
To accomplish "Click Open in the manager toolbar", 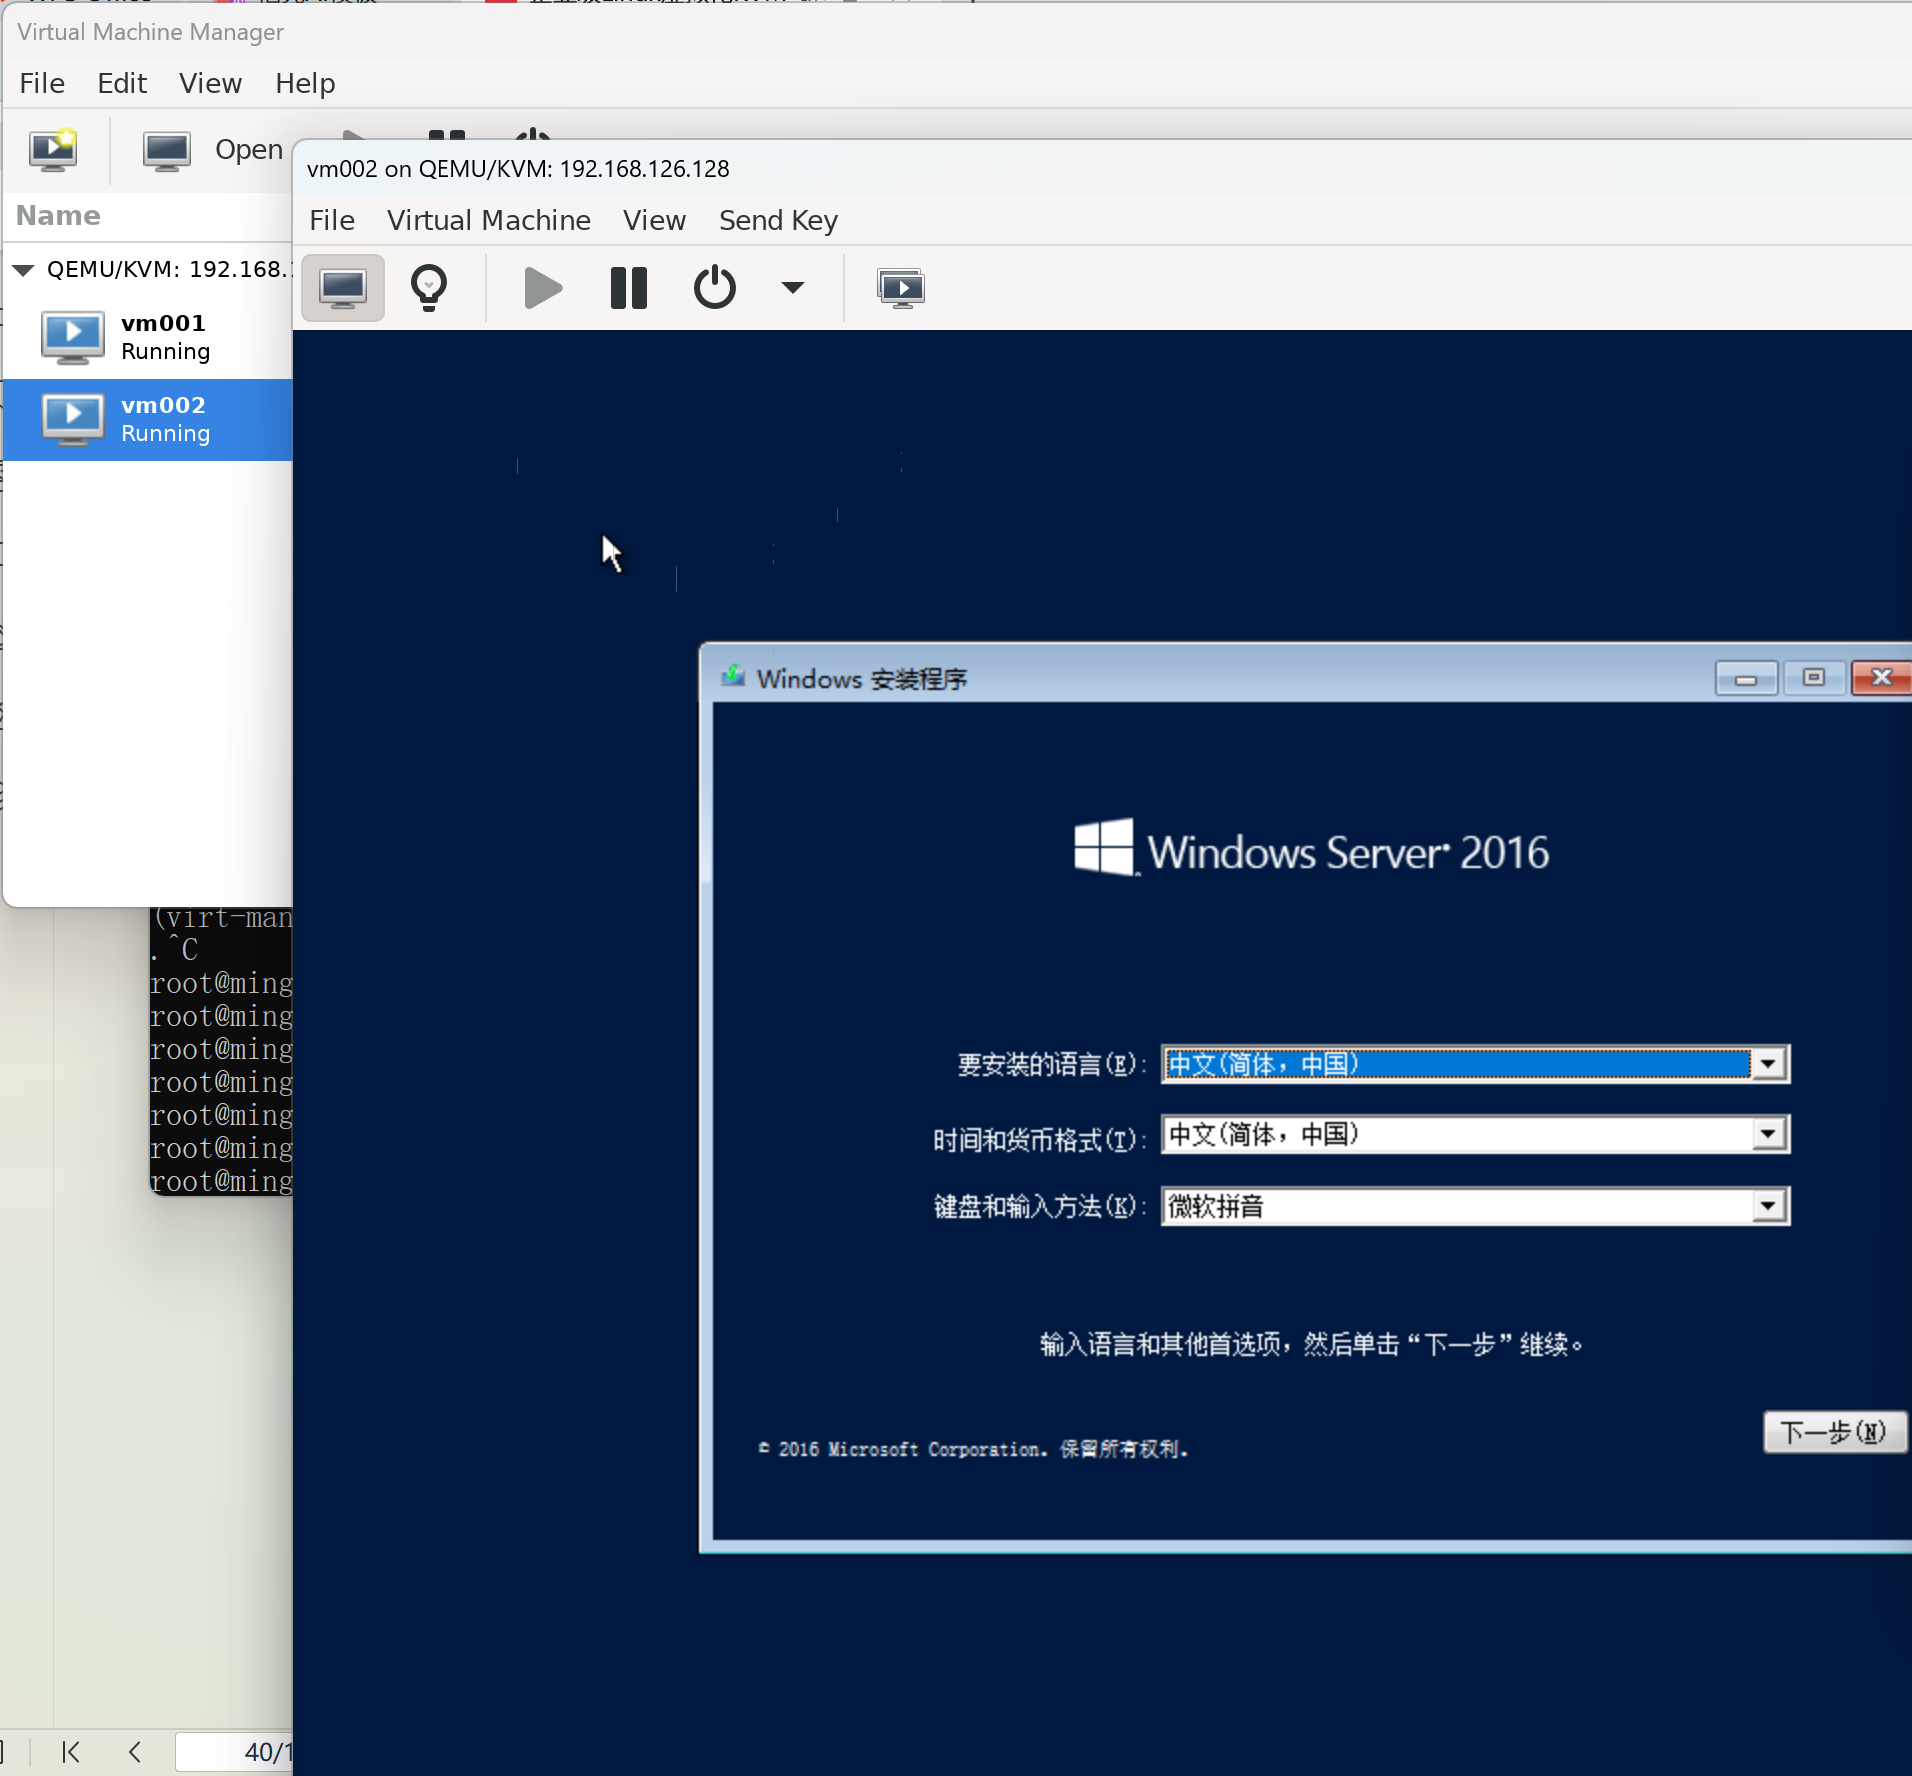I will 214,150.
